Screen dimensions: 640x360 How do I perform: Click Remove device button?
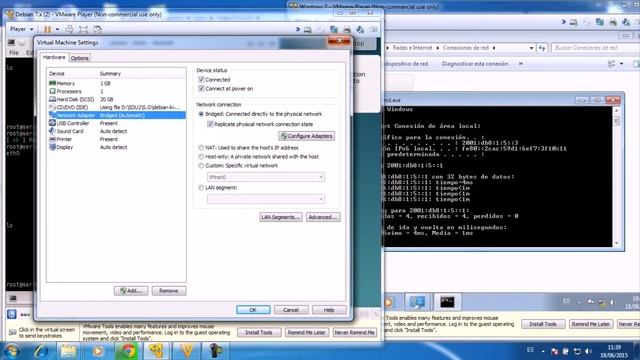[x=169, y=291]
